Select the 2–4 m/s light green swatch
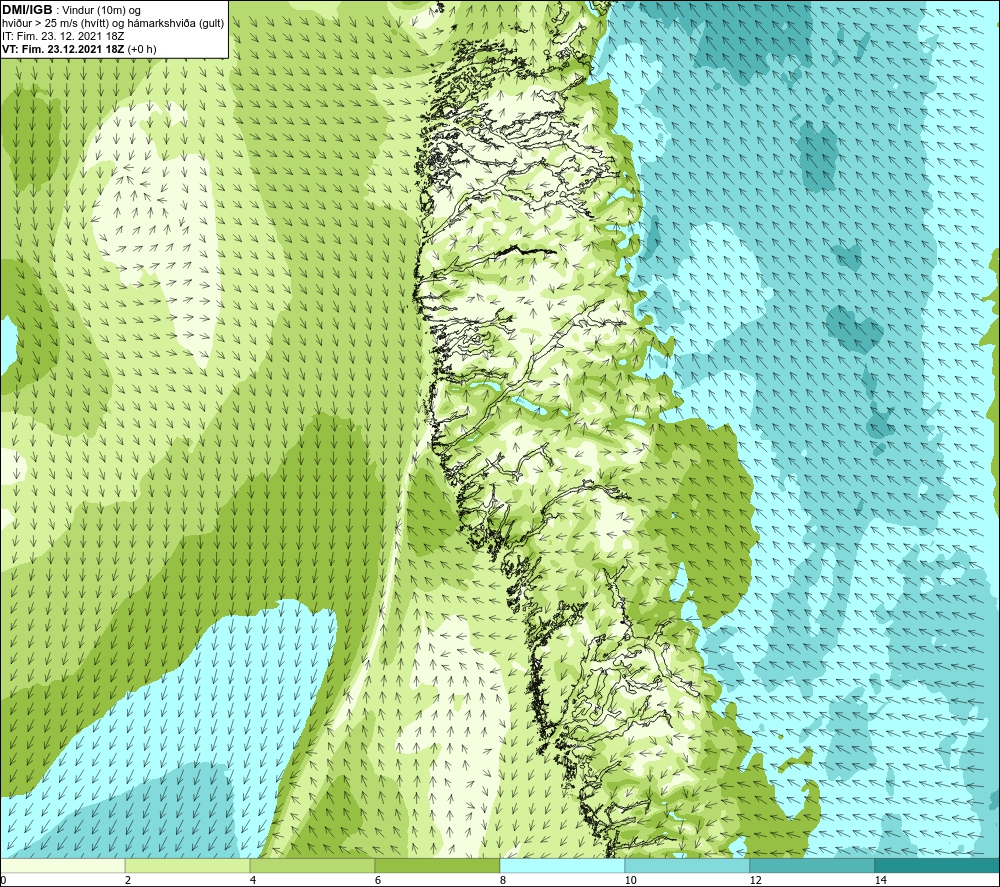 click(x=188, y=866)
